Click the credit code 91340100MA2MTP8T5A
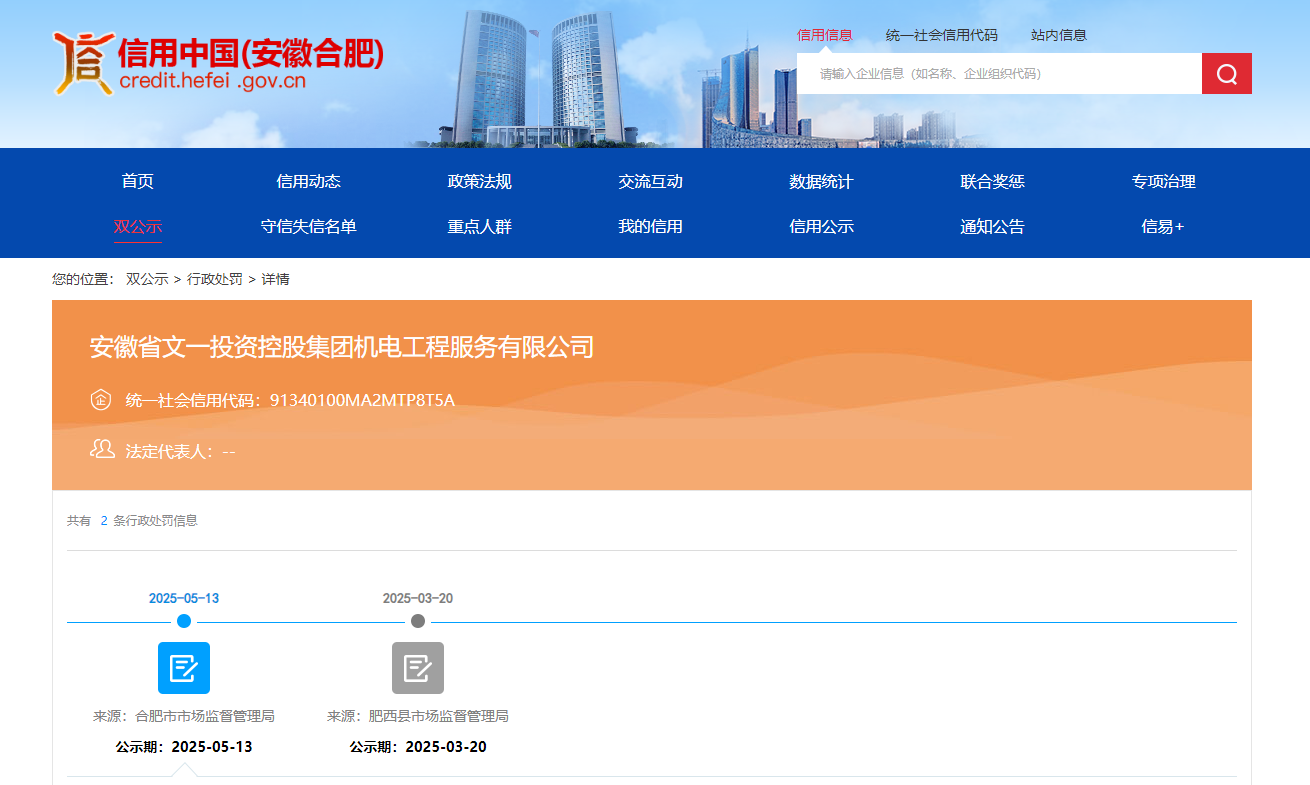The image size is (1310, 785). [362, 401]
